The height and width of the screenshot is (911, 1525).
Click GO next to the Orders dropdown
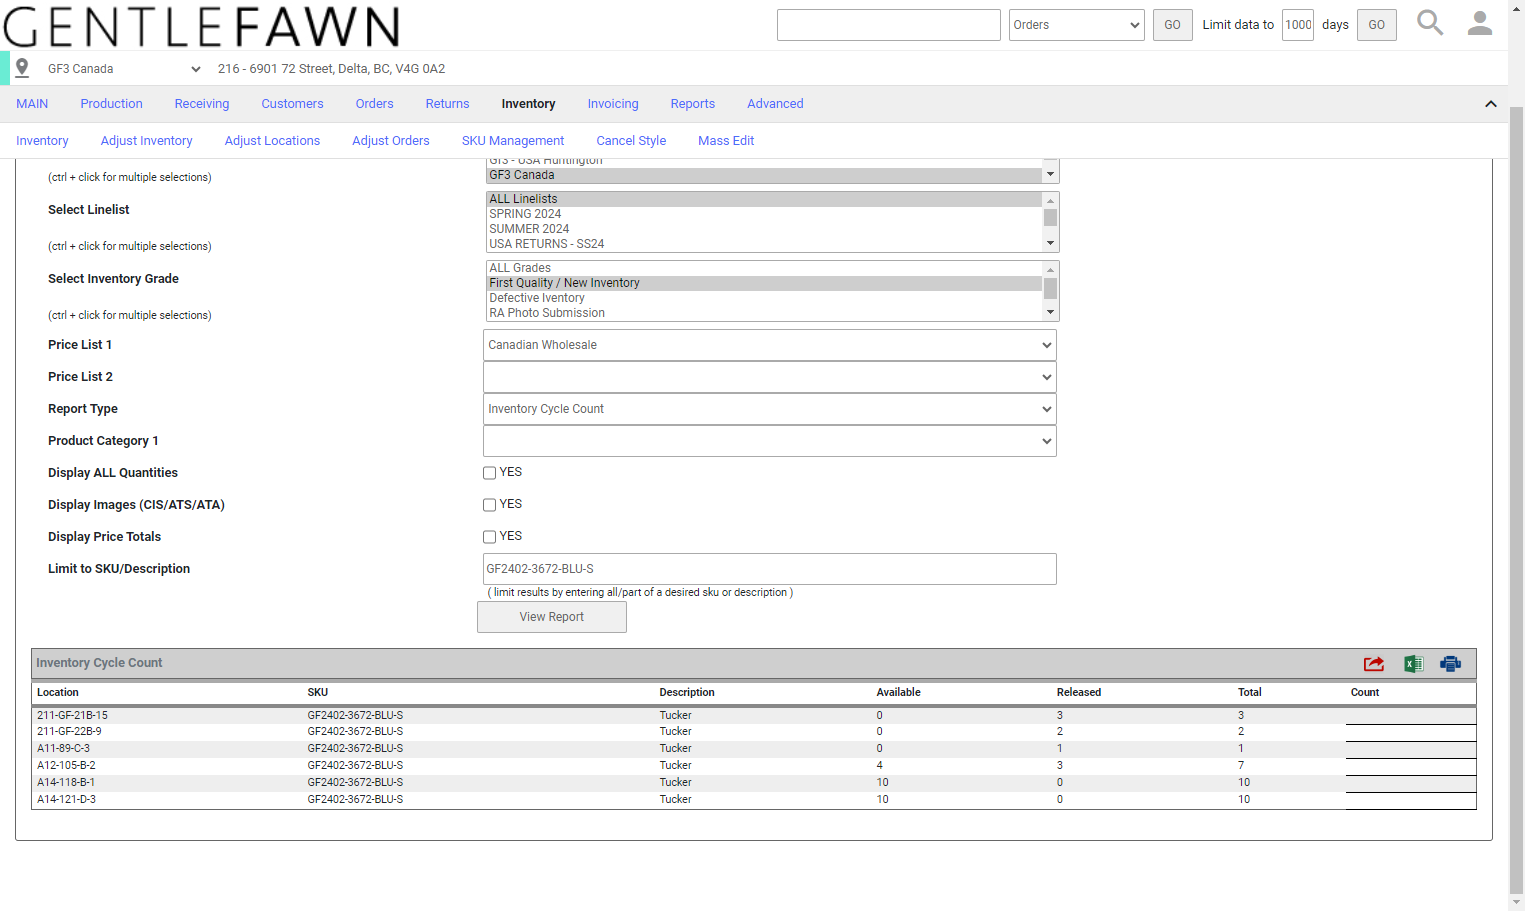click(x=1173, y=25)
